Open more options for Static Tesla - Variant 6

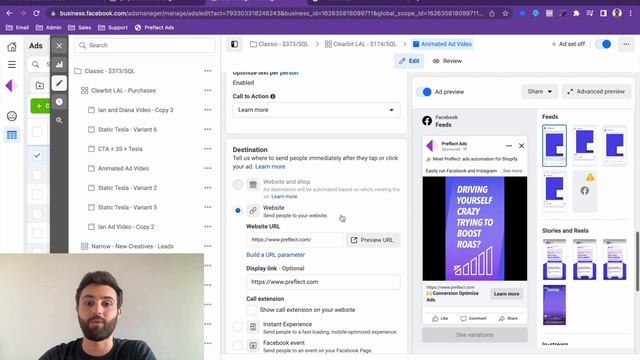click(208, 129)
